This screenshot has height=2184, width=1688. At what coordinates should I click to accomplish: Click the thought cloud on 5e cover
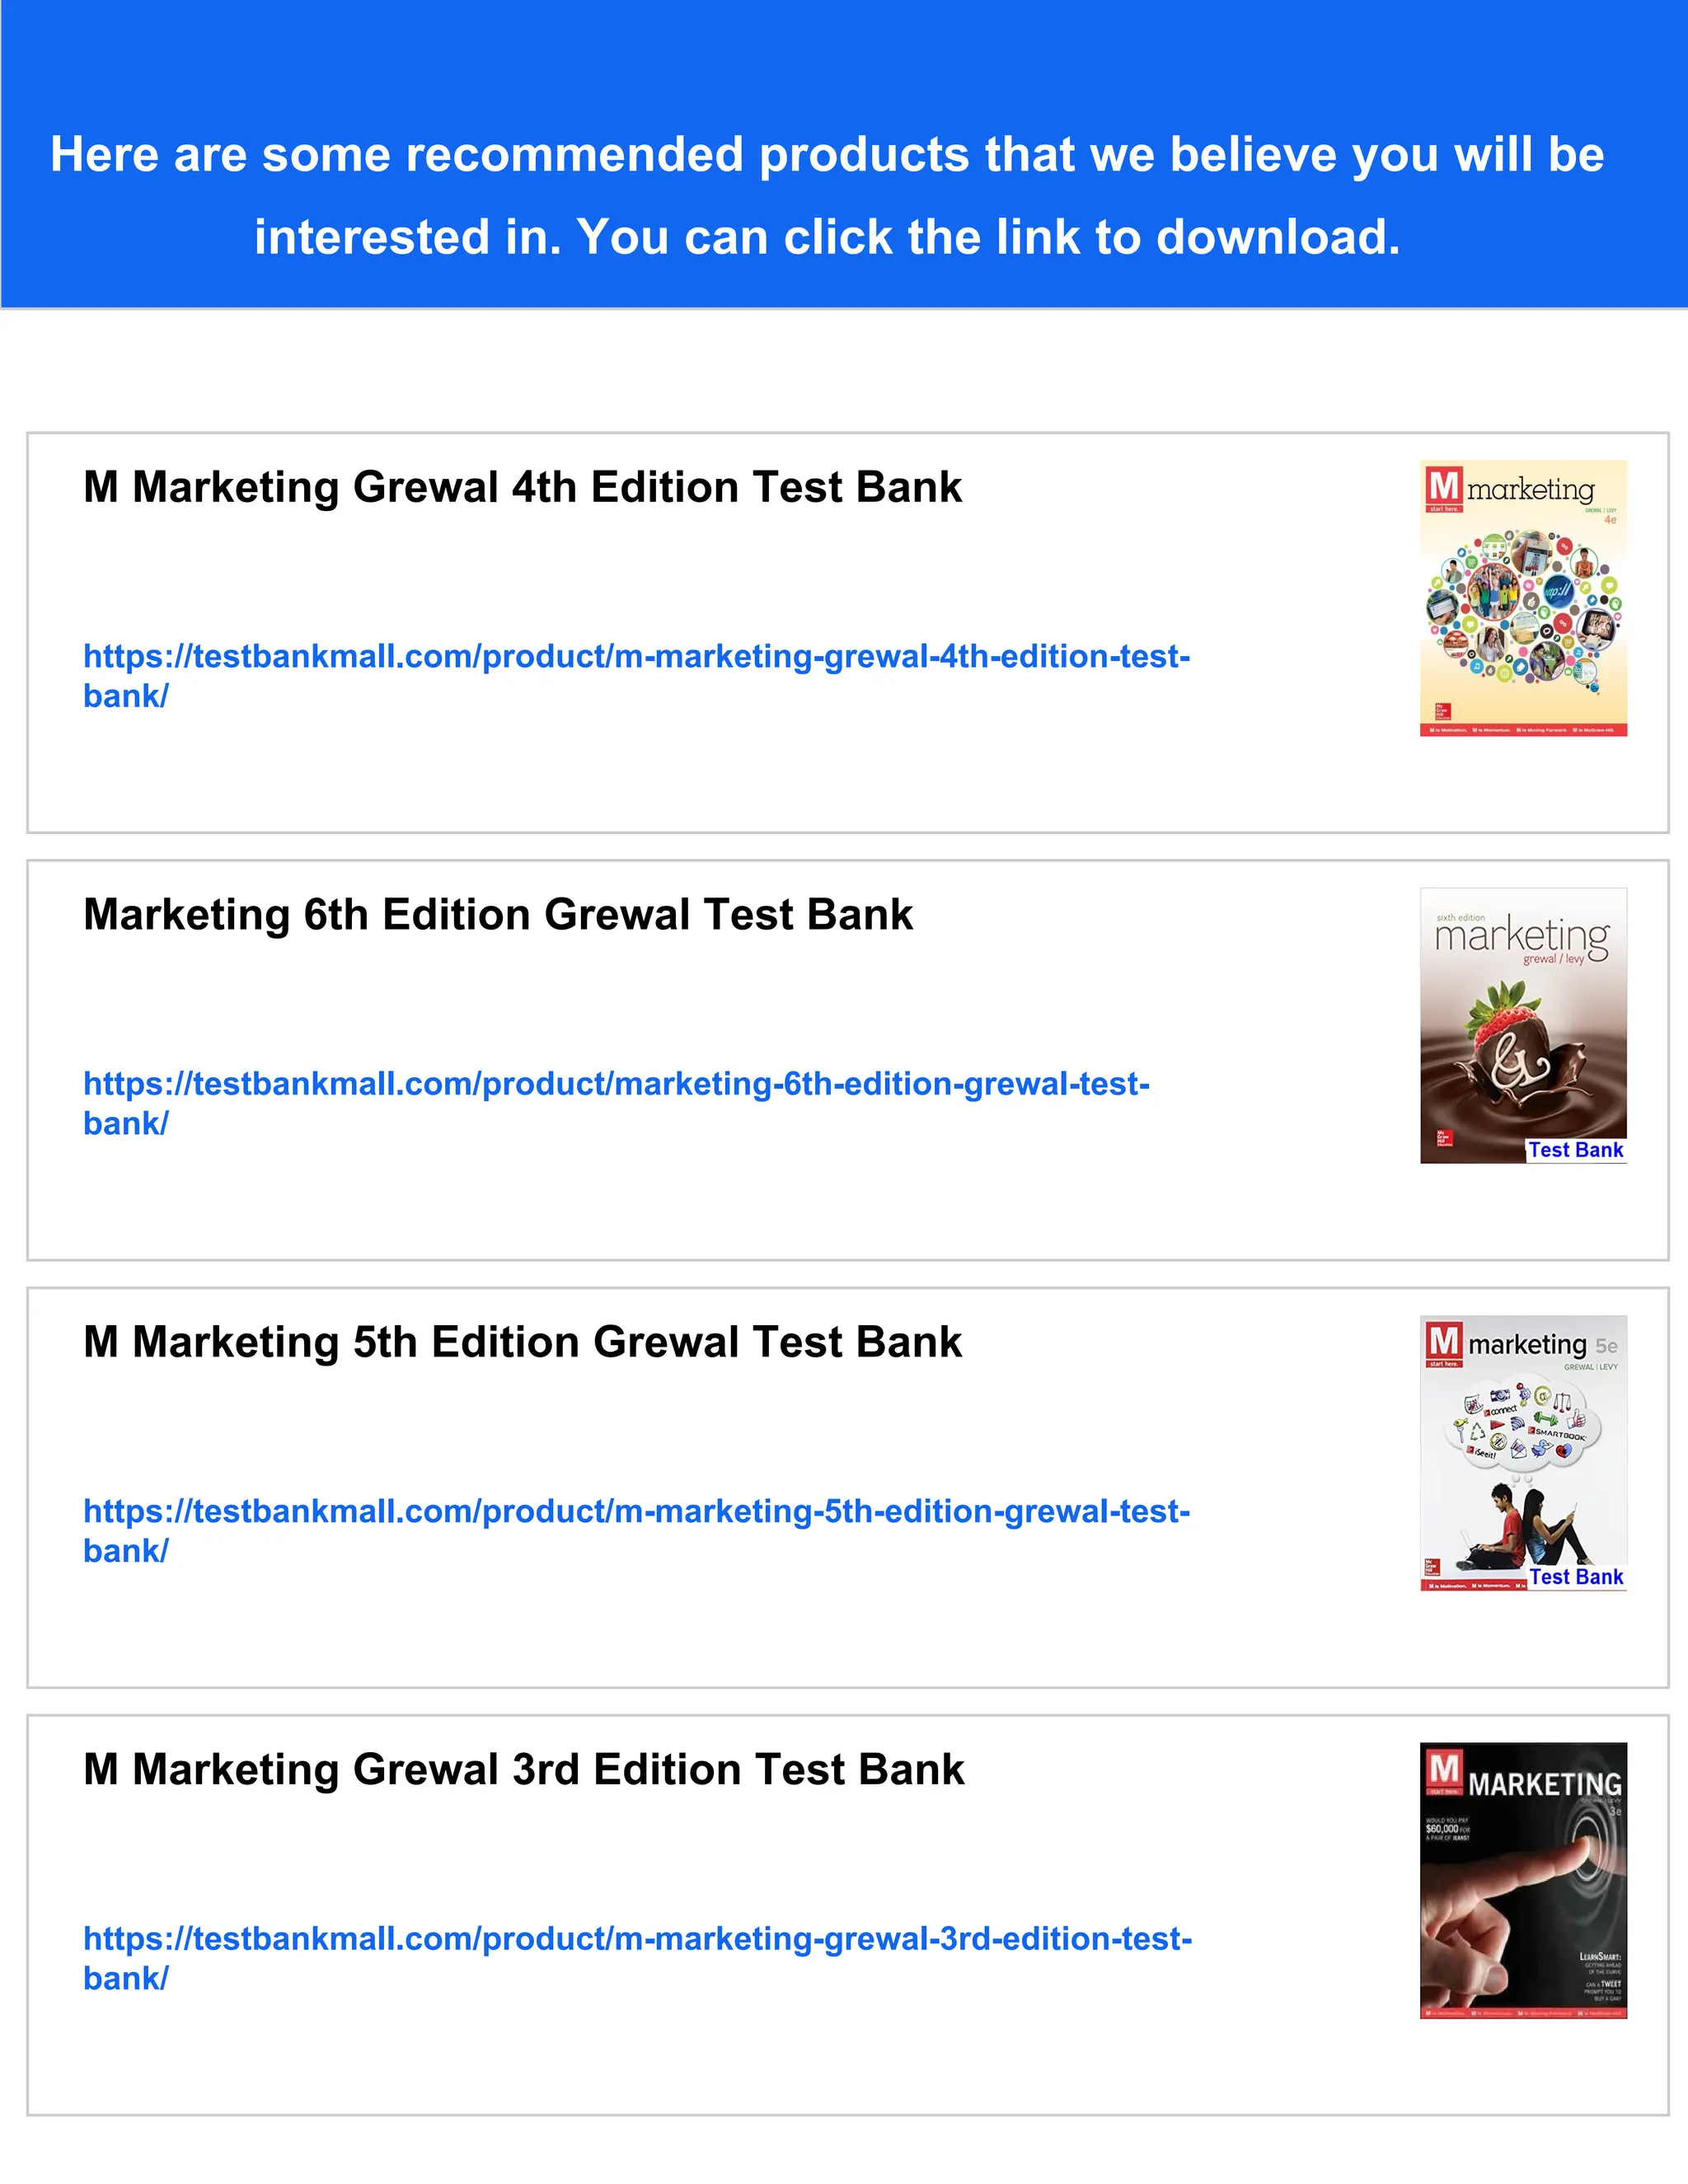coord(1523,1425)
